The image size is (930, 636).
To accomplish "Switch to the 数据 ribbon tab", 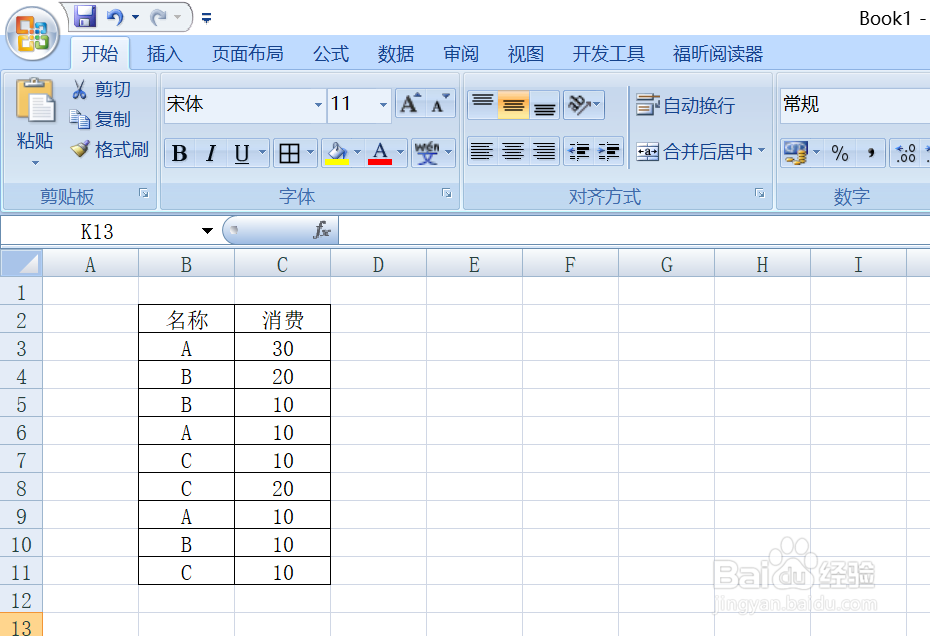I will [395, 54].
